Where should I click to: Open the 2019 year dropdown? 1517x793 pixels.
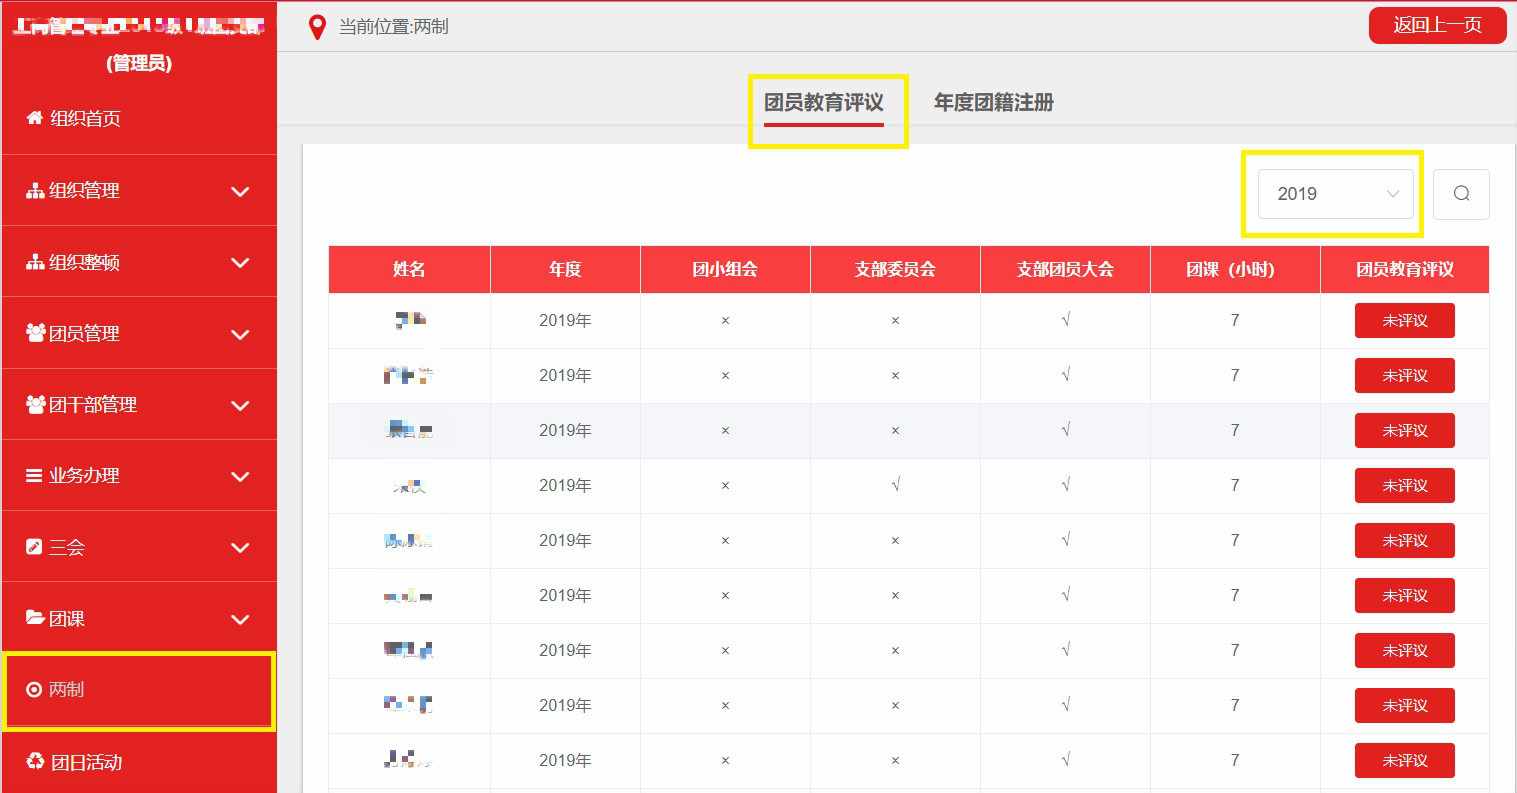click(x=1335, y=194)
